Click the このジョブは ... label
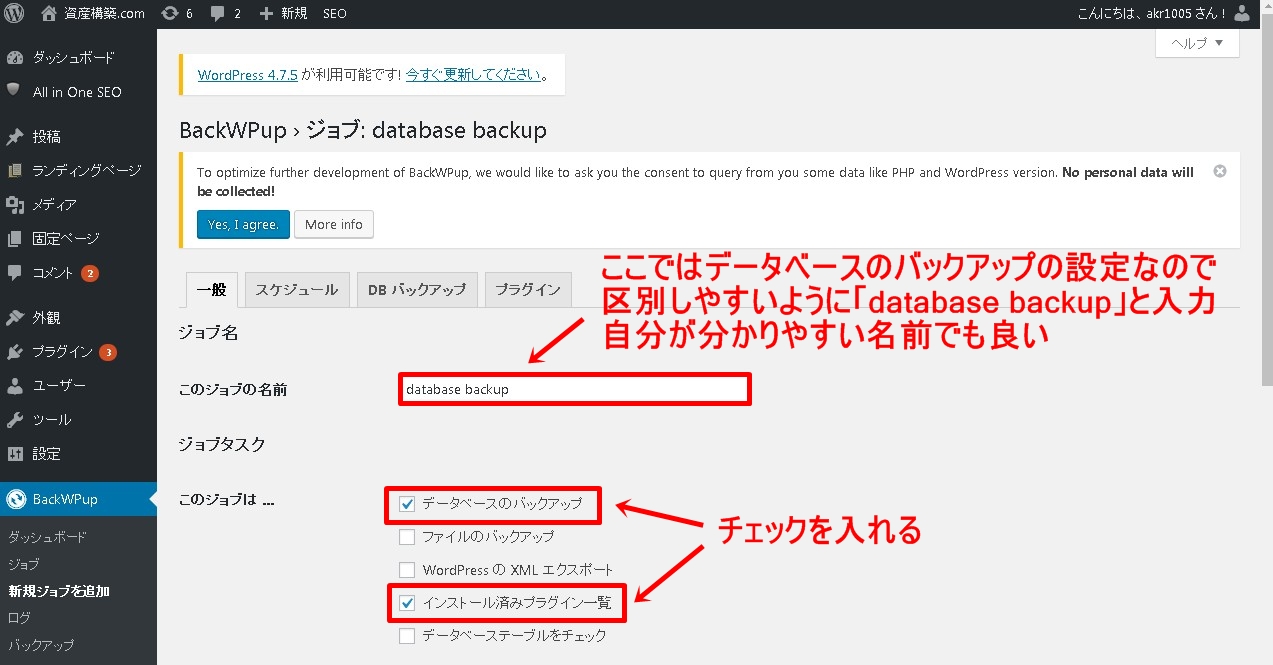1273x665 pixels. click(226, 499)
